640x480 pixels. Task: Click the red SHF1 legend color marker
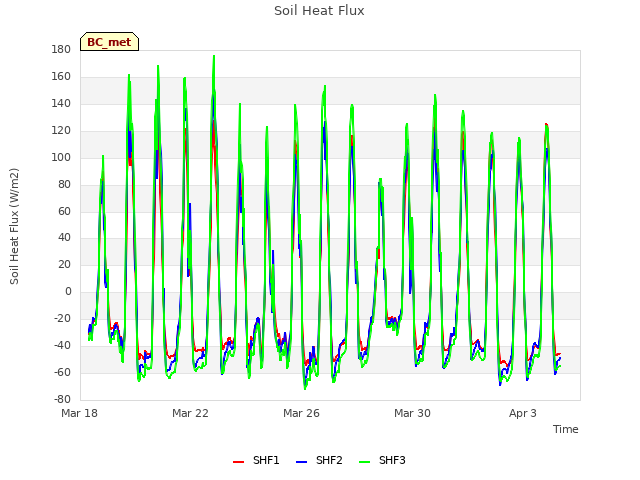[x=238, y=462]
